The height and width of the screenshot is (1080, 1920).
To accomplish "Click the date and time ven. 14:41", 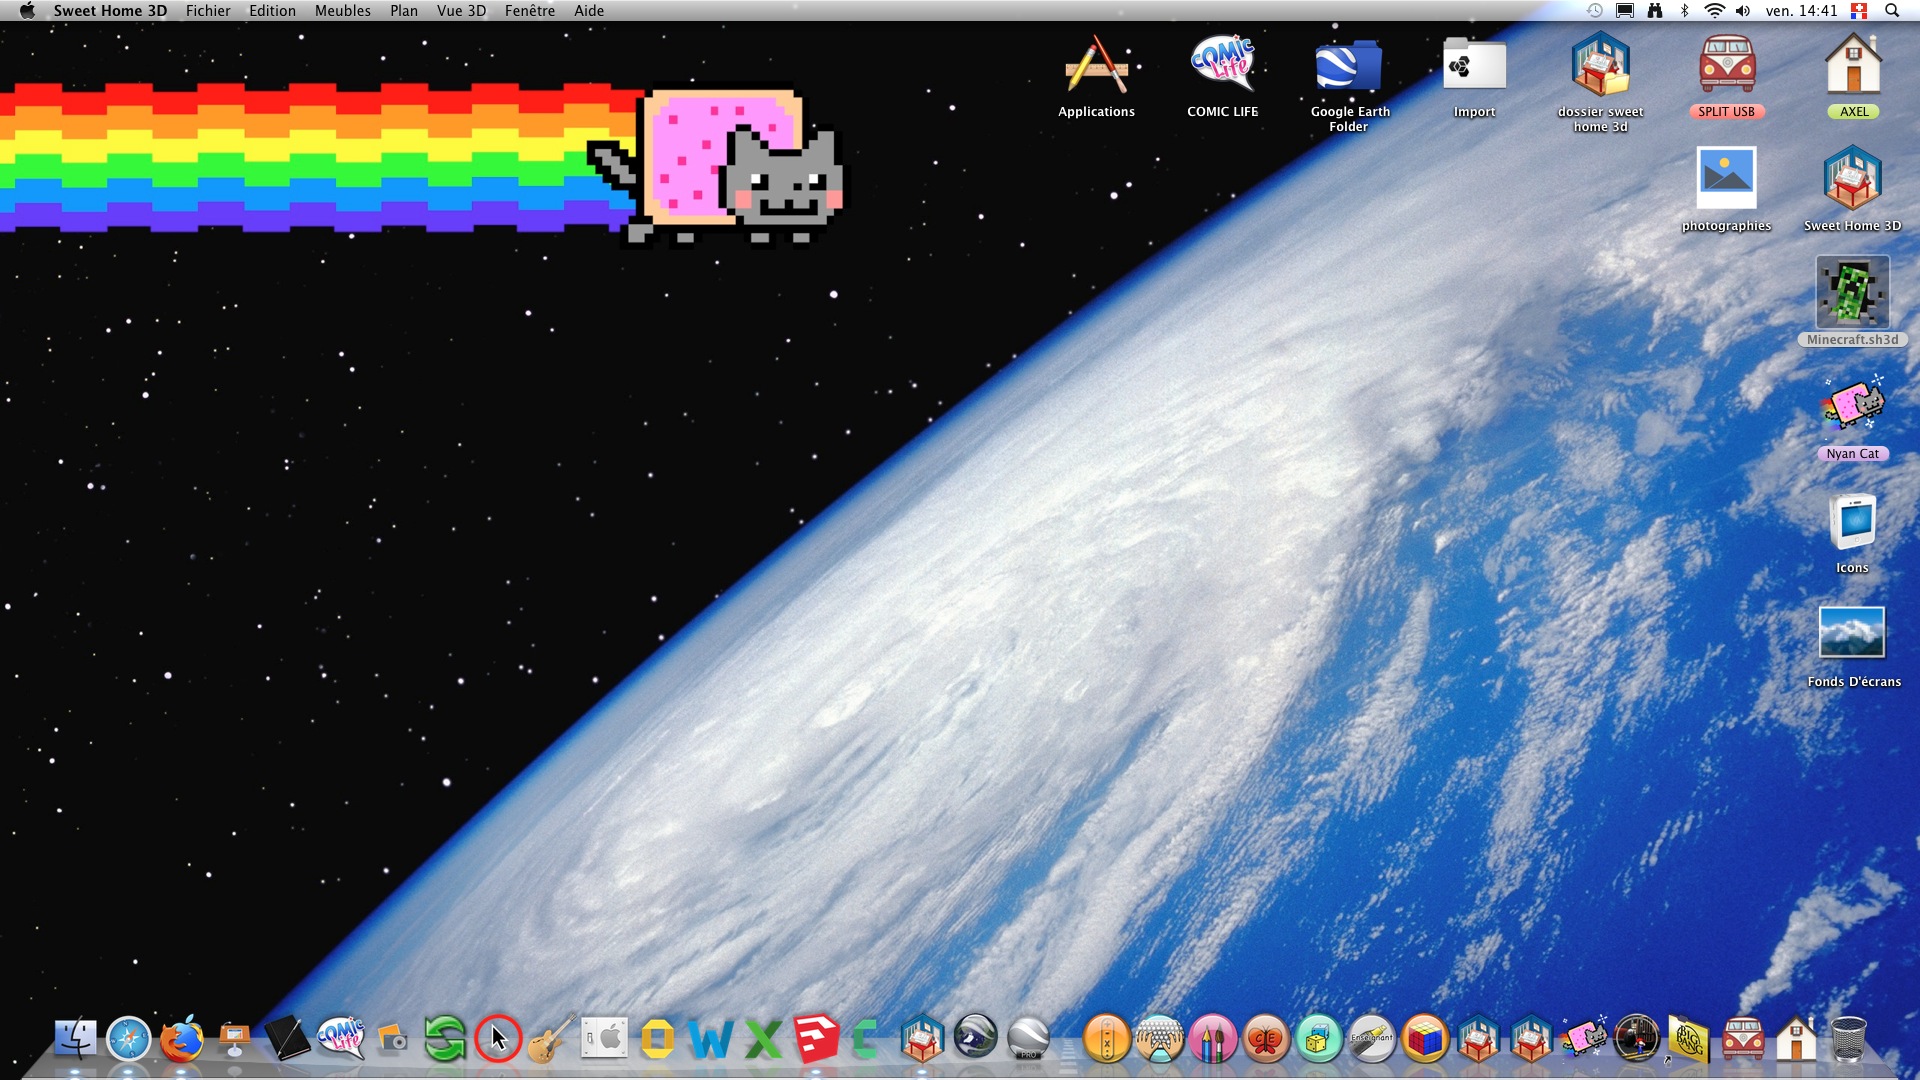I will 1801,11.
